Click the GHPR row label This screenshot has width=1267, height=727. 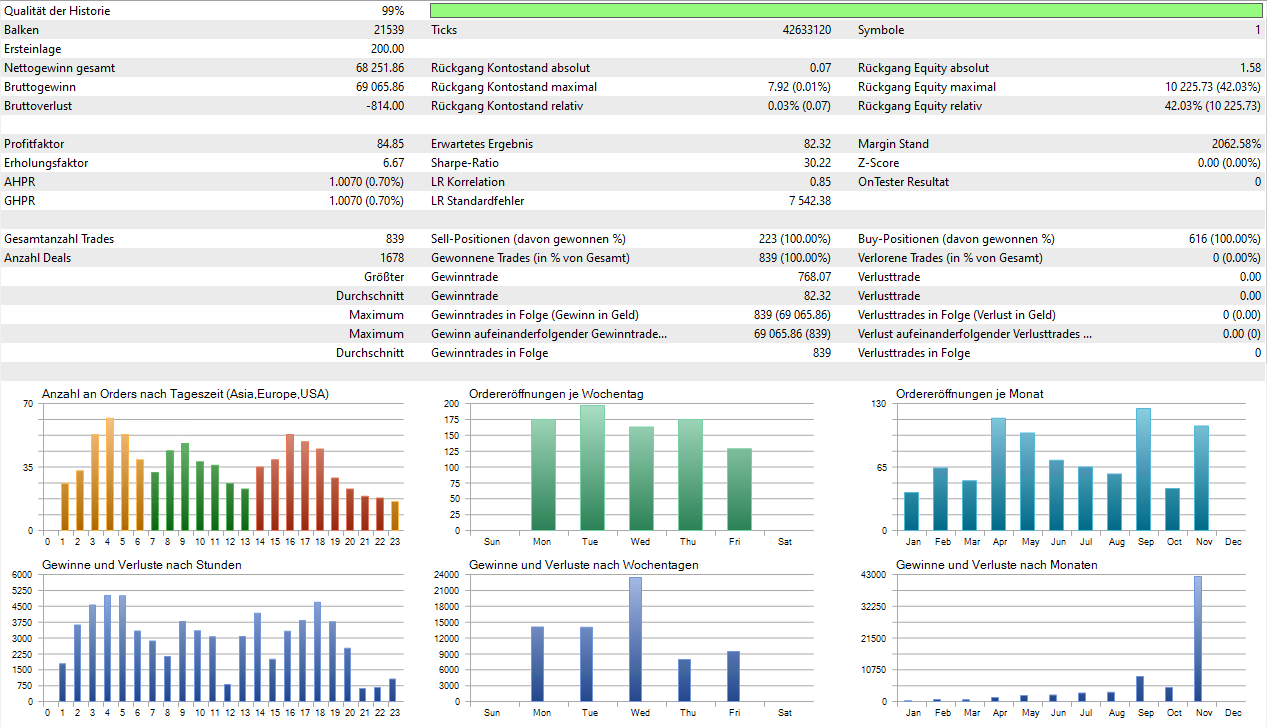20,201
